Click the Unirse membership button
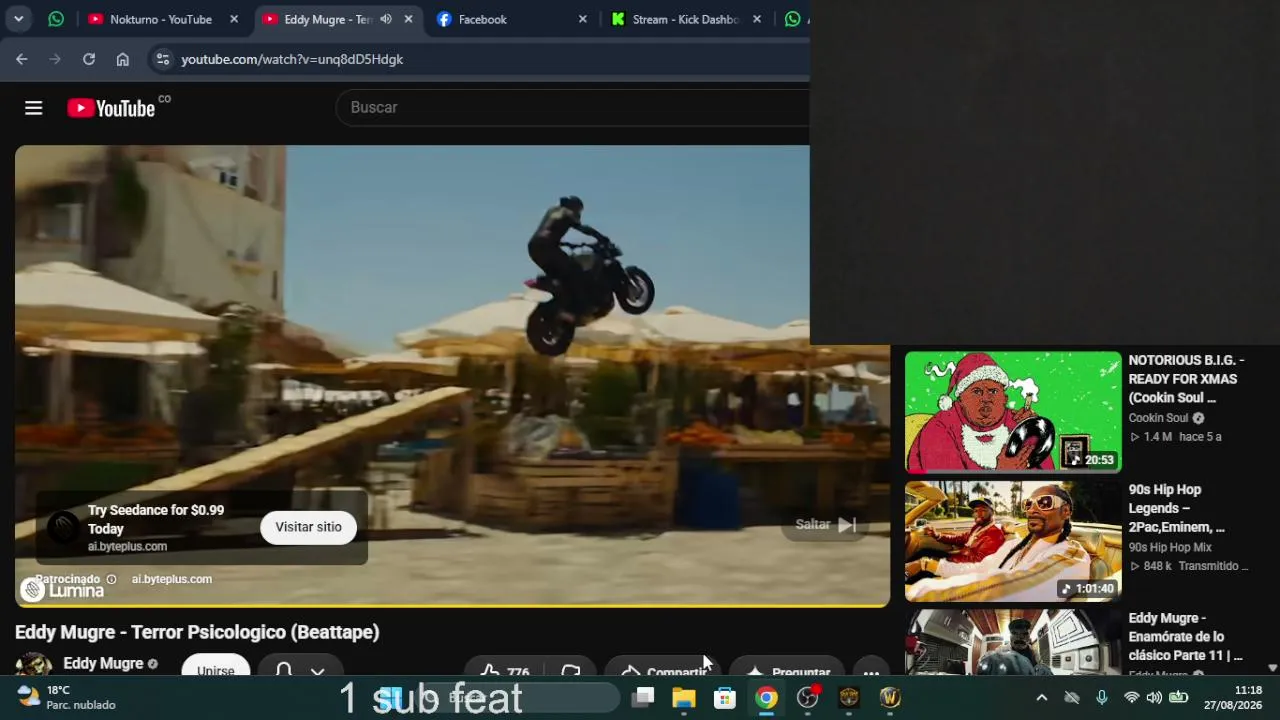This screenshot has width=1280, height=720. 216,665
